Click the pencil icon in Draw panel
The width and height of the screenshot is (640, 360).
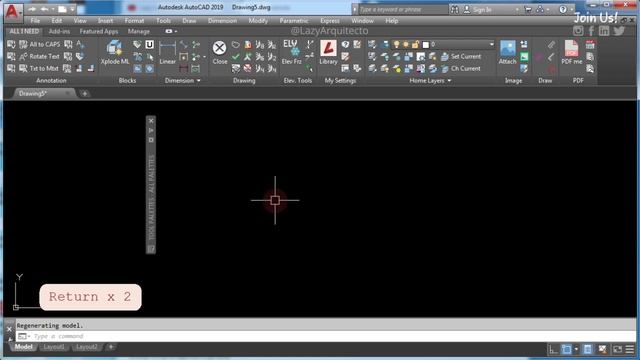click(551, 44)
